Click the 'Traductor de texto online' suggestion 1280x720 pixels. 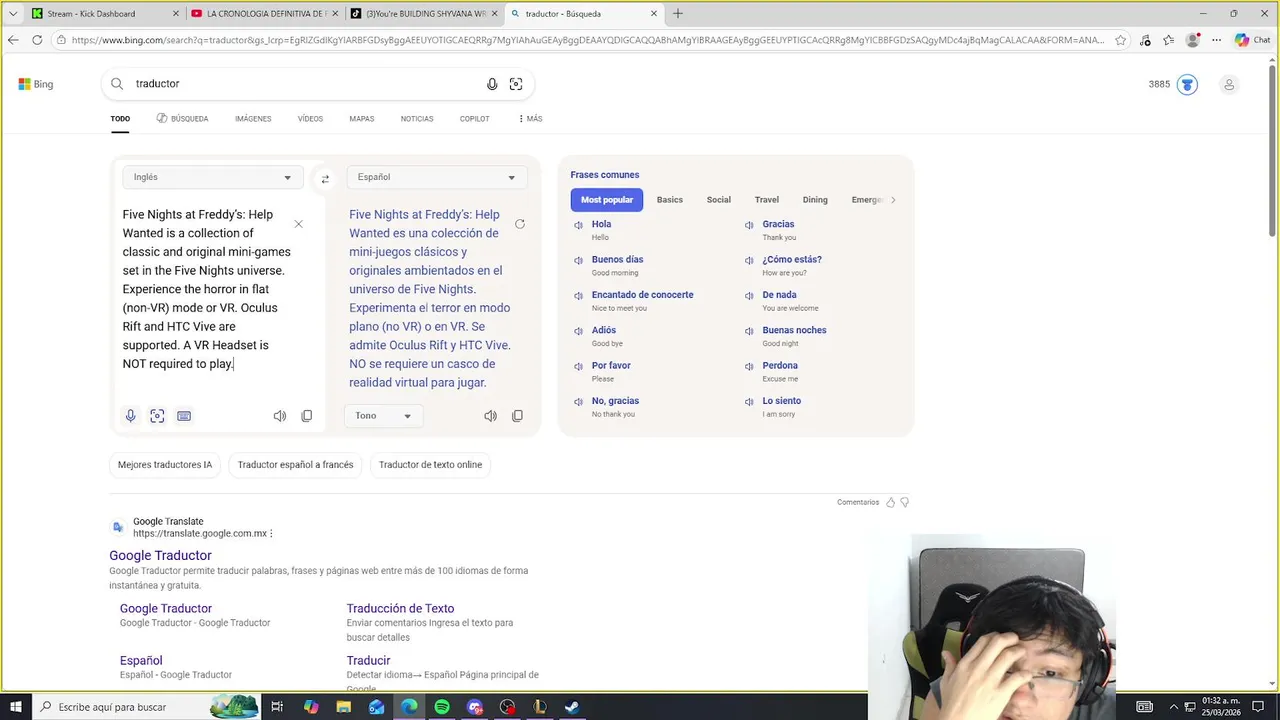(430, 465)
